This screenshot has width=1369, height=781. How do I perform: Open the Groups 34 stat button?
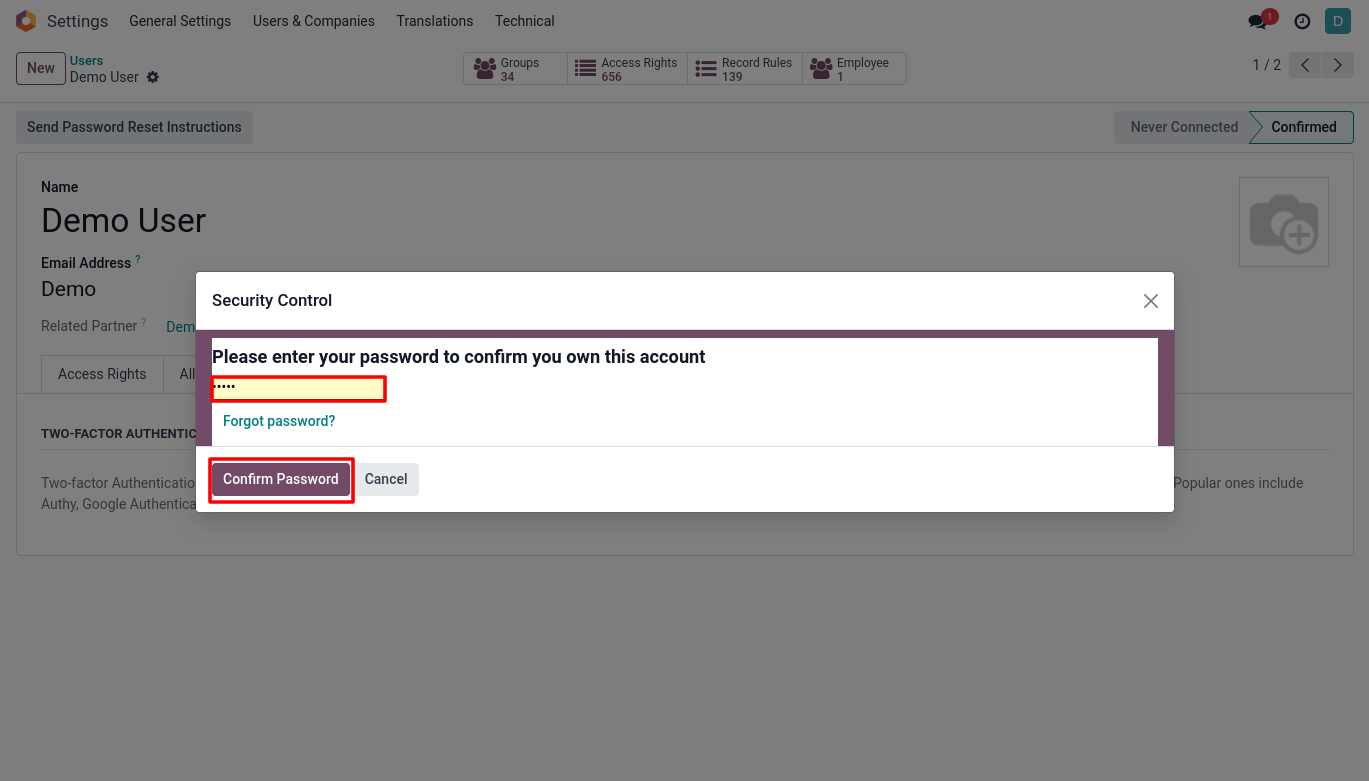pyautogui.click(x=515, y=69)
